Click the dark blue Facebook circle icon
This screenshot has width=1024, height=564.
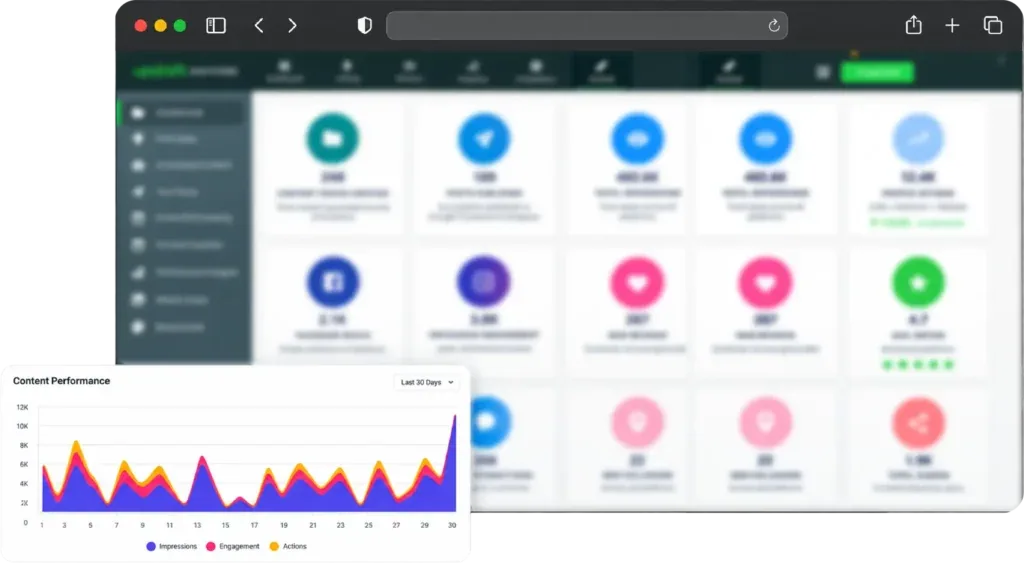(x=332, y=282)
